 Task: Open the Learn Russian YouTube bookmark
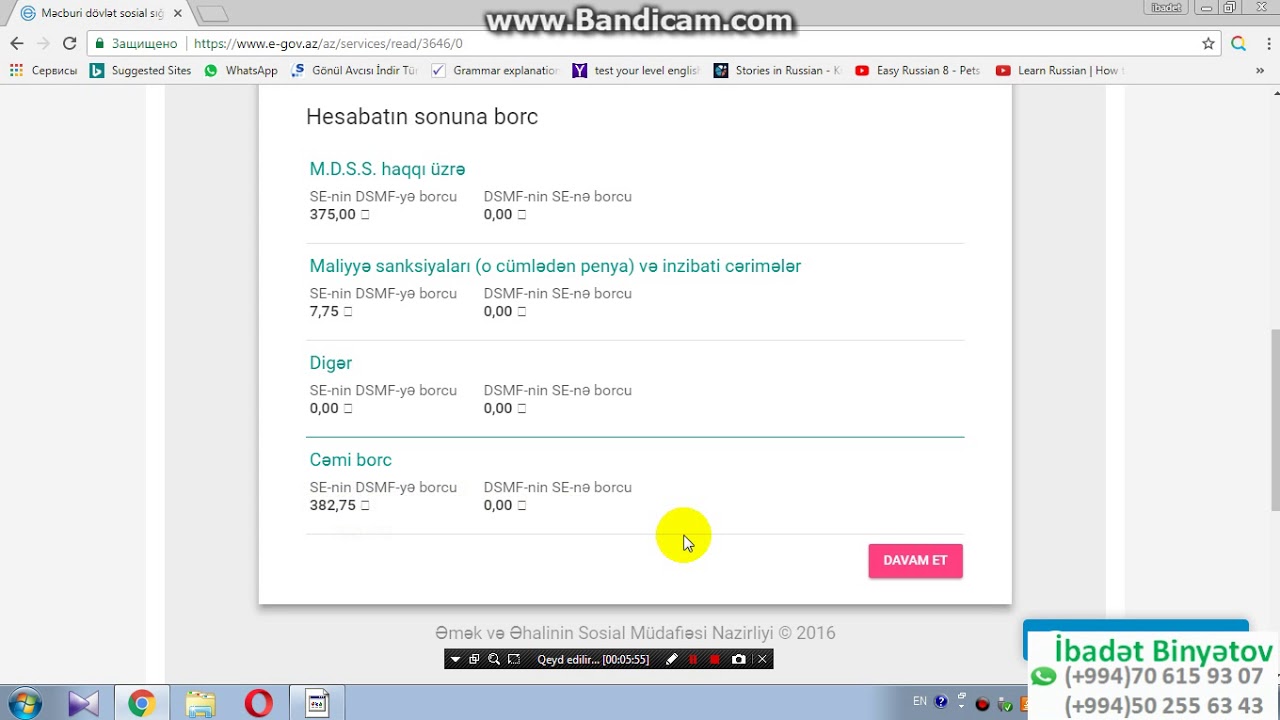point(1059,70)
